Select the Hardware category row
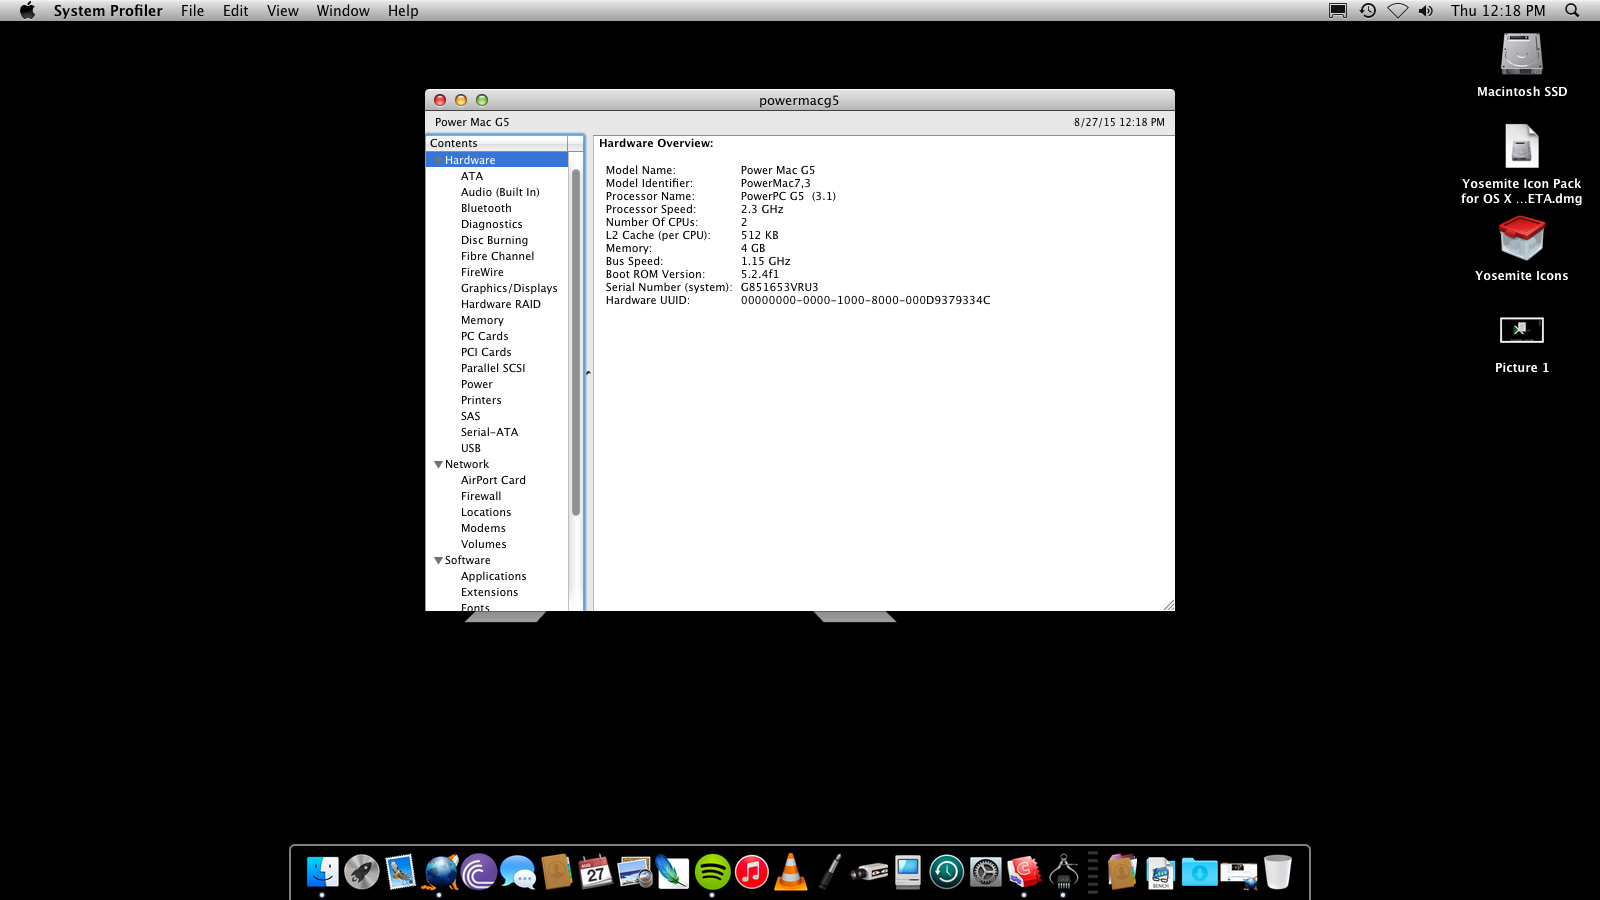The height and width of the screenshot is (900, 1600). click(x=497, y=160)
